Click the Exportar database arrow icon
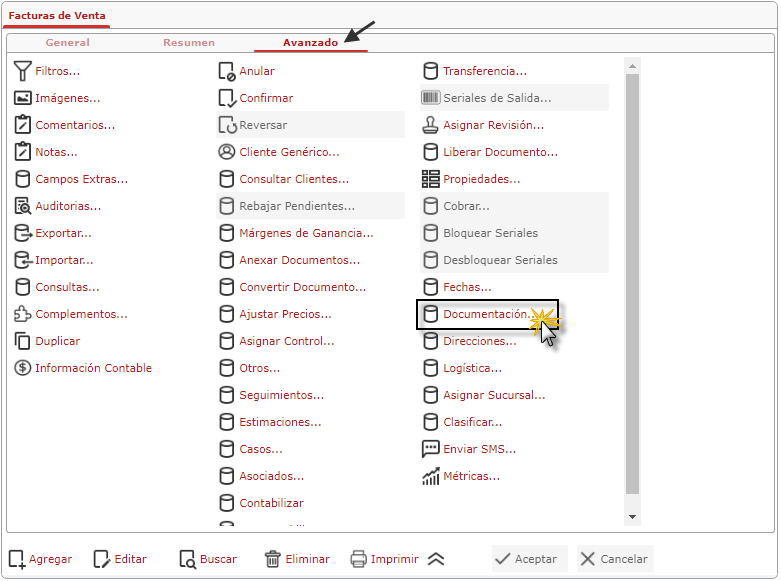The image size is (781, 581). pyautogui.click(x=23, y=233)
